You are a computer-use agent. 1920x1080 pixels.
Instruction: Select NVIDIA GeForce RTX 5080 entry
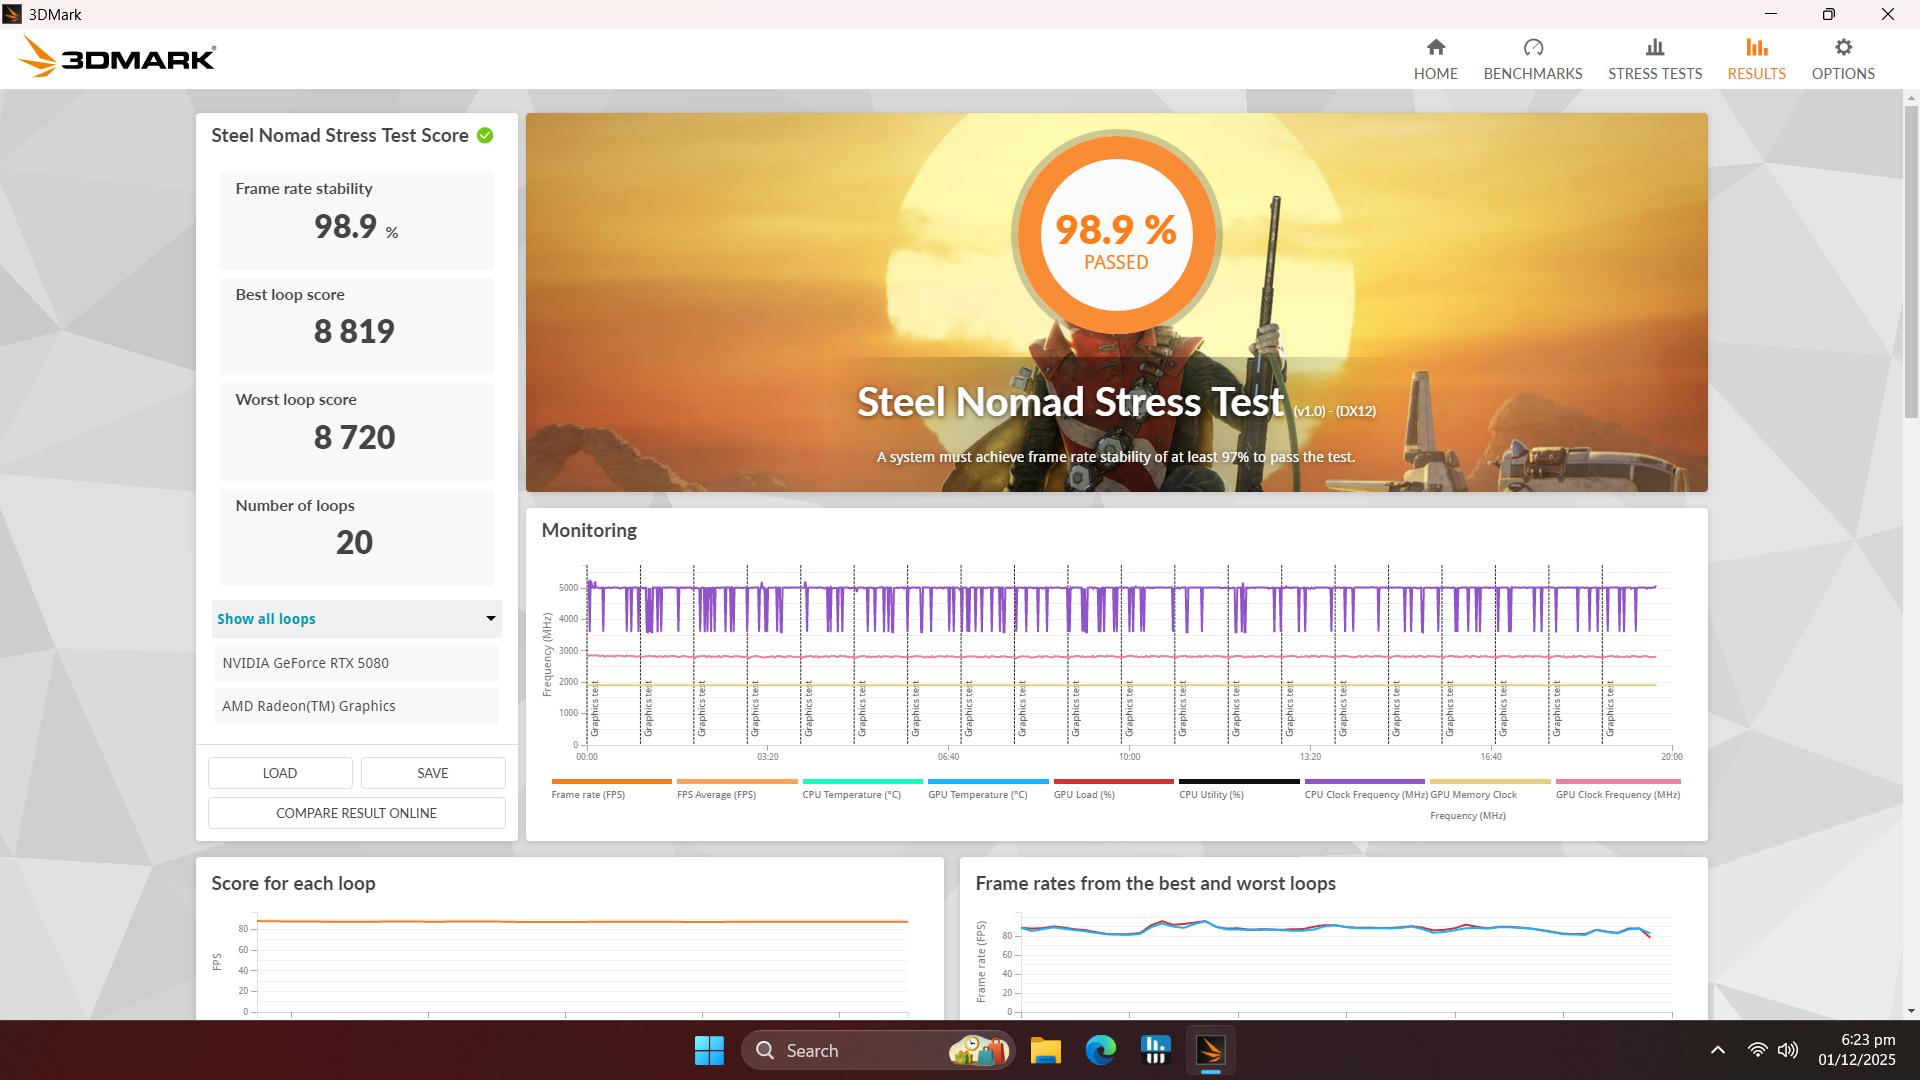click(356, 663)
